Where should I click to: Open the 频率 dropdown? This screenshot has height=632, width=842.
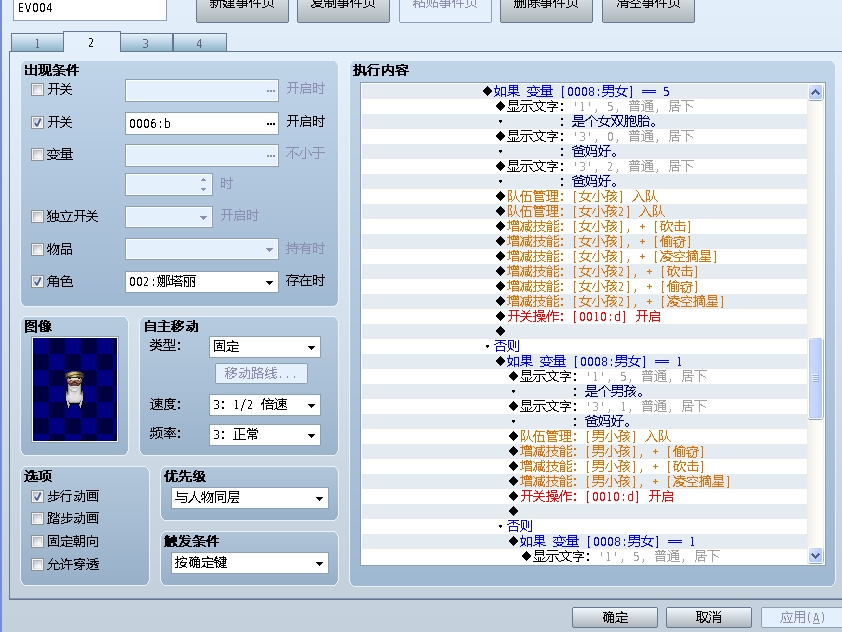point(265,435)
